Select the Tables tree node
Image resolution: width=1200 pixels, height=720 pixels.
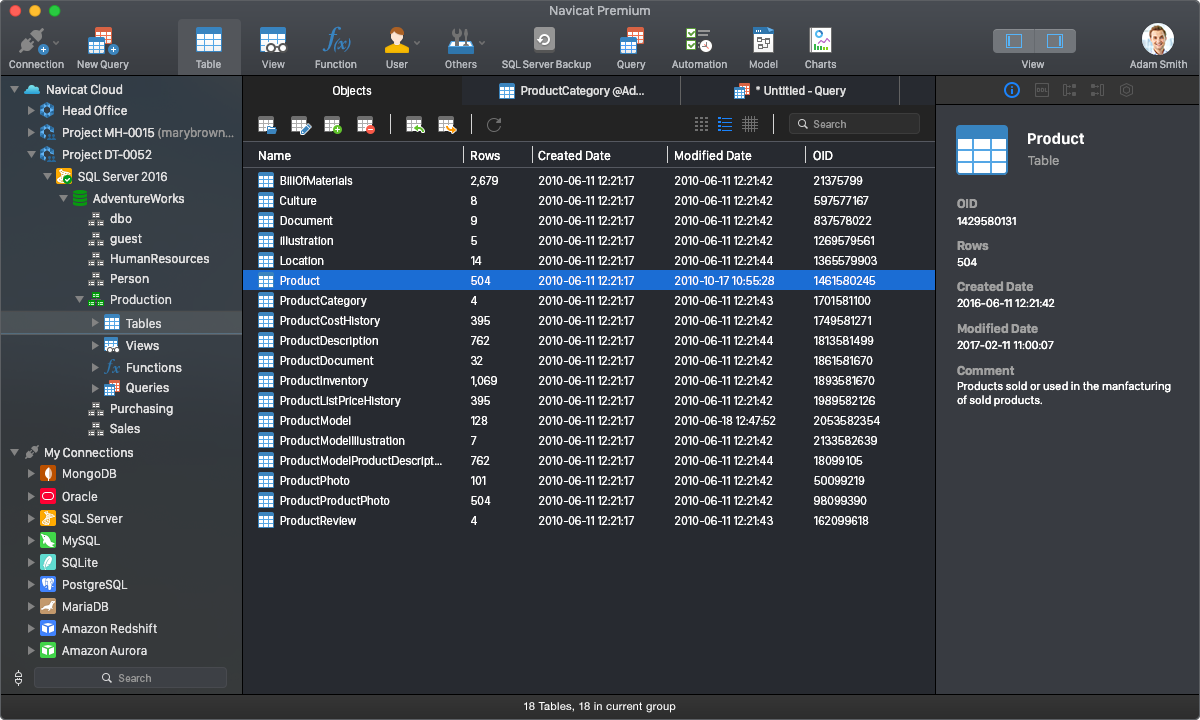121,323
